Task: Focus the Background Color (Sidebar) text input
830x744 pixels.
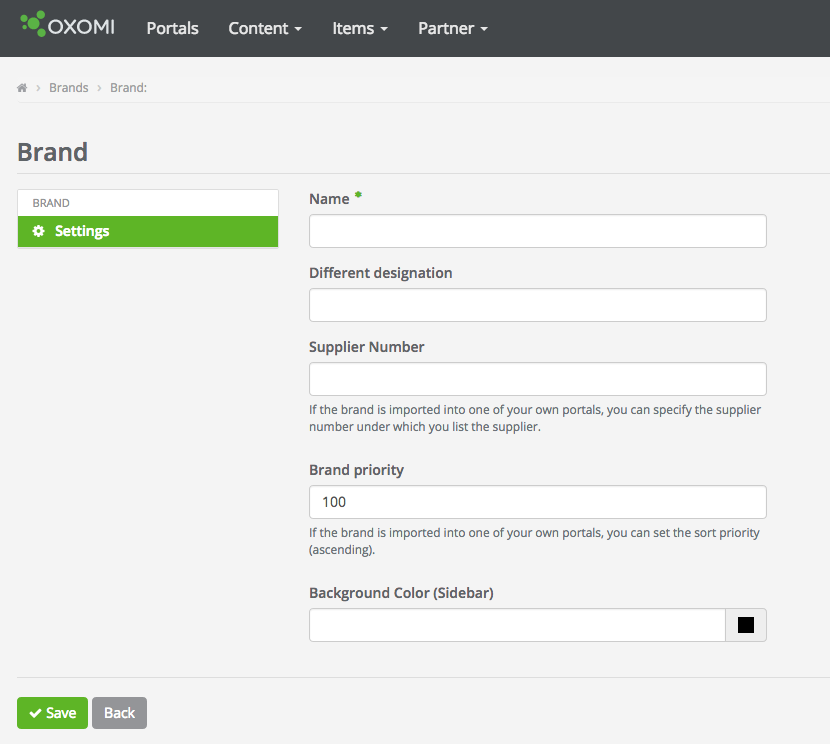Action: [x=516, y=625]
